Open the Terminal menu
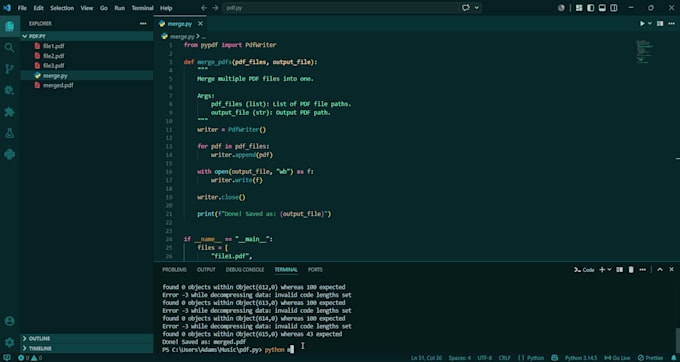Image resolution: width=680 pixels, height=362 pixels. pyautogui.click(x=143, y=8)
